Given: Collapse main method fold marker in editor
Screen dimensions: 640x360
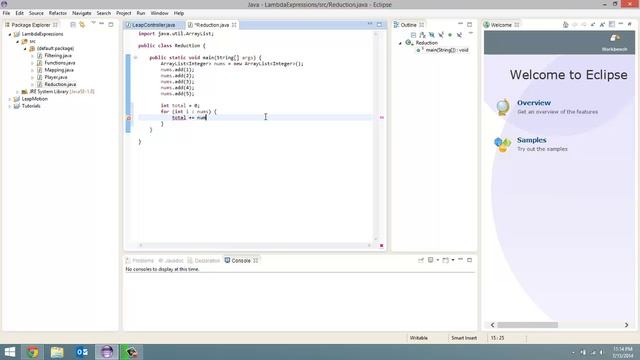Looking at the screenshot, I should 136,58.
